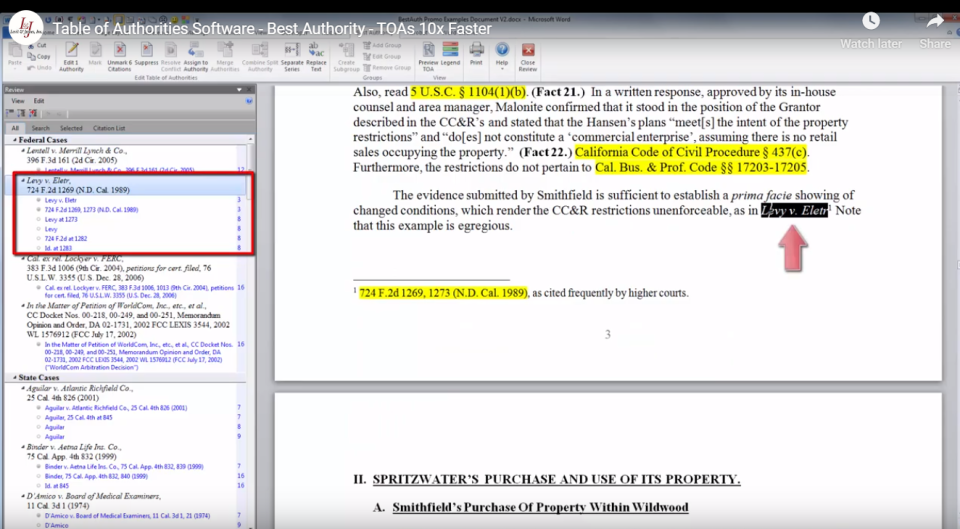Click selected 'Levy v. Eletr' text in document
Viewport: 960px width, 529px height.
tap(794, 210)
